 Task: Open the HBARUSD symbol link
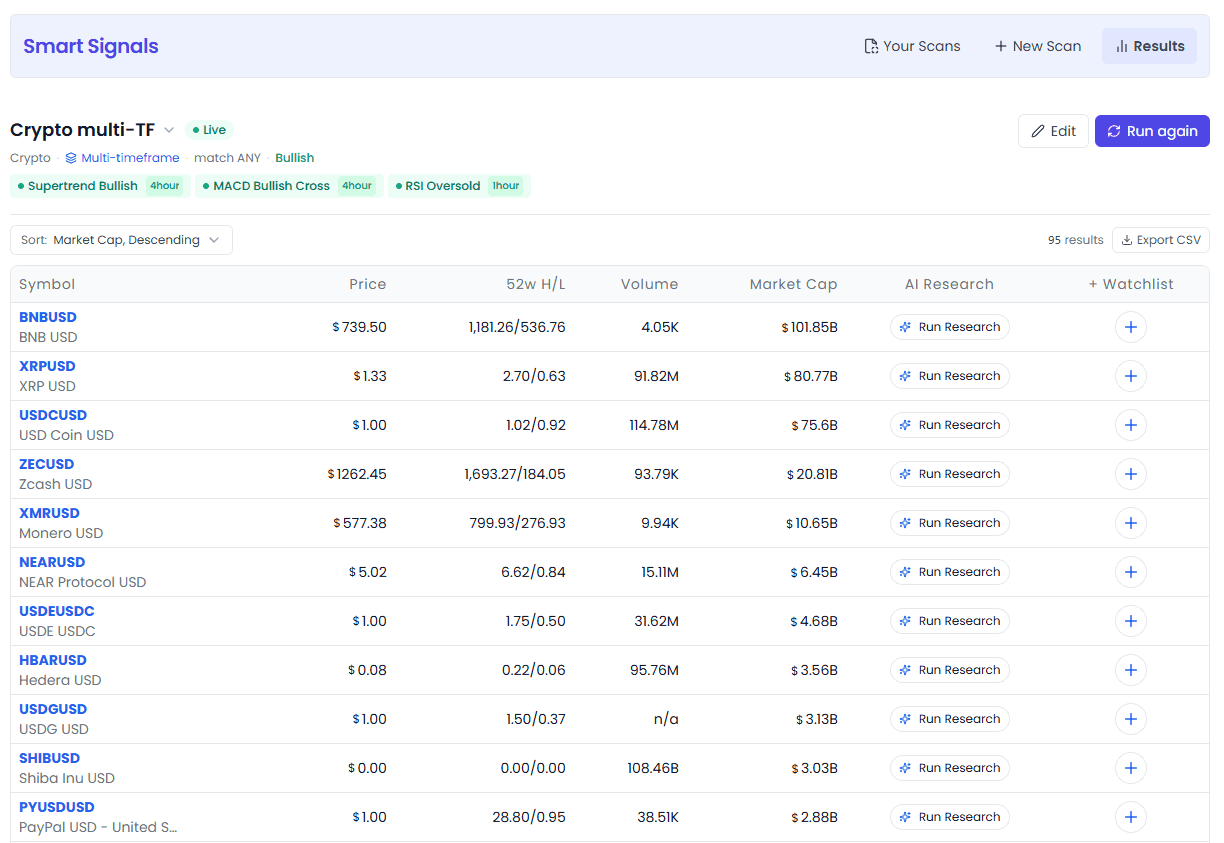[x=53, y=660]
